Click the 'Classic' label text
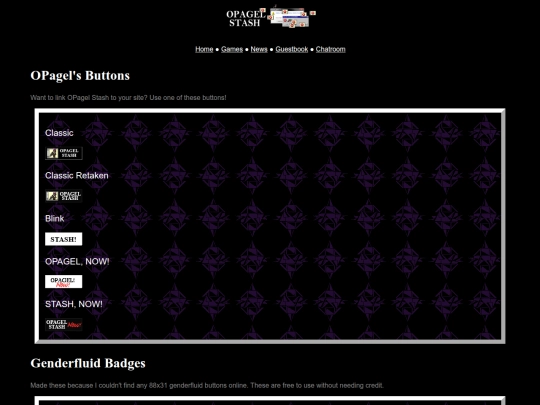The height and width of the screenshot is (405, 540). [59, 133]
